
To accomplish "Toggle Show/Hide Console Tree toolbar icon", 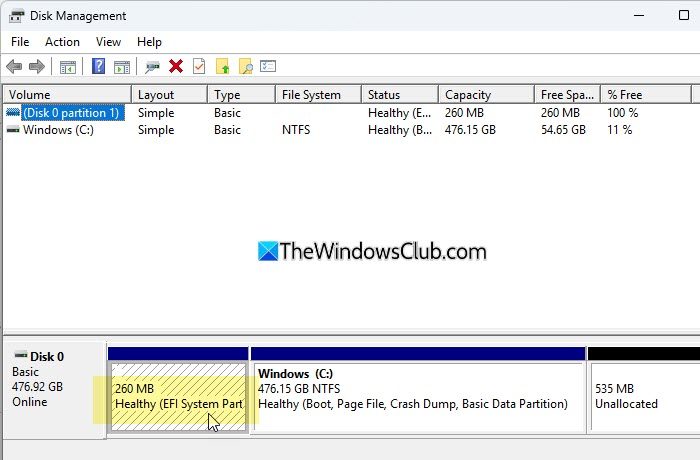I will [x=68, y=67].
